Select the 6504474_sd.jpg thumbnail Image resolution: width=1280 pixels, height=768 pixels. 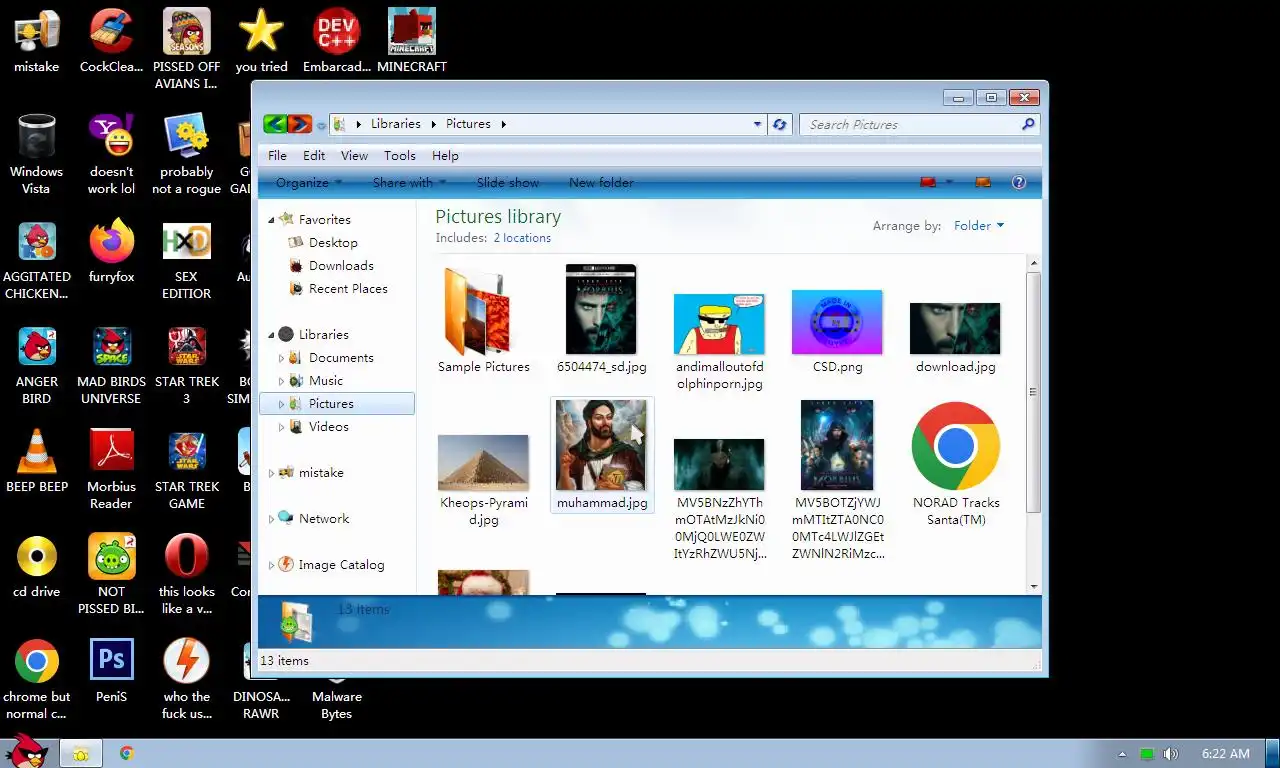click(601, 320)
